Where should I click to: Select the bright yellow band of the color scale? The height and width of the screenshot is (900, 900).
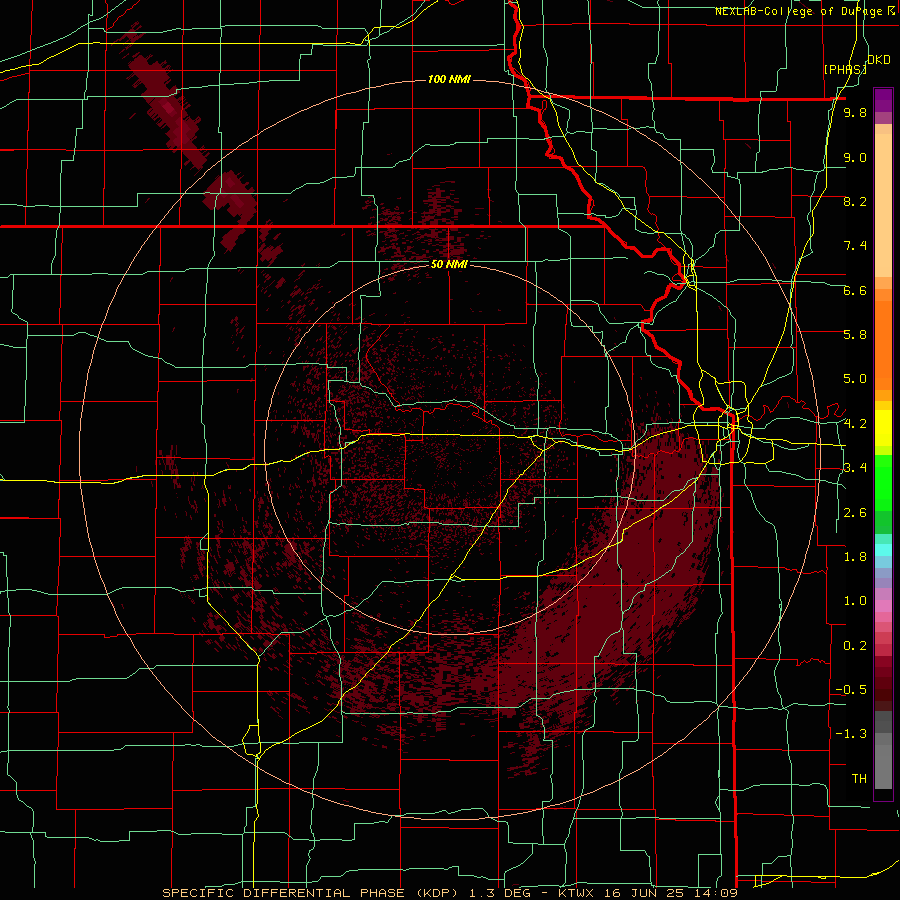click(883, 428)
